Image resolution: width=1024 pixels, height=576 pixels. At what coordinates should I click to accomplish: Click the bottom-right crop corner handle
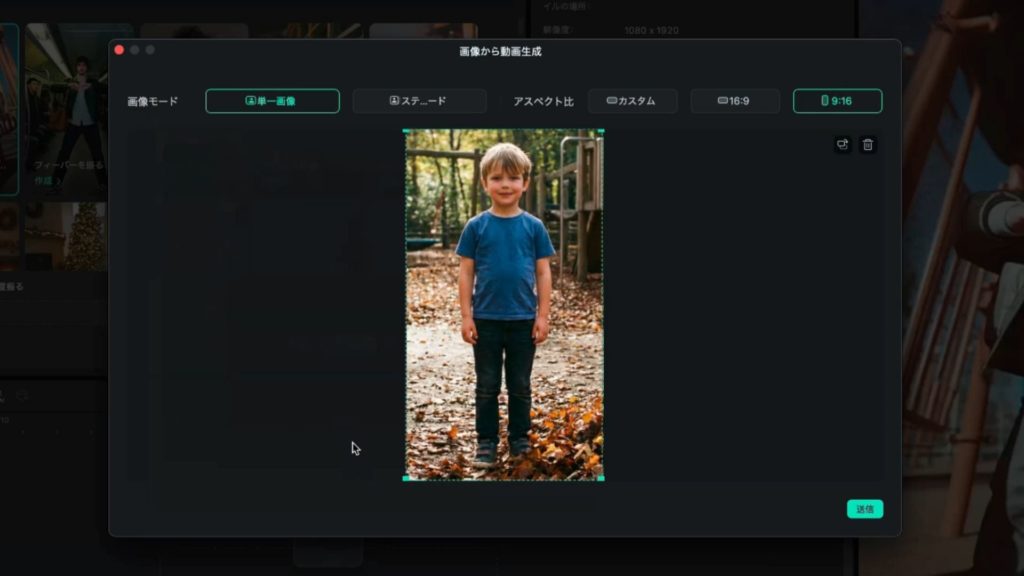pos(602,478)
